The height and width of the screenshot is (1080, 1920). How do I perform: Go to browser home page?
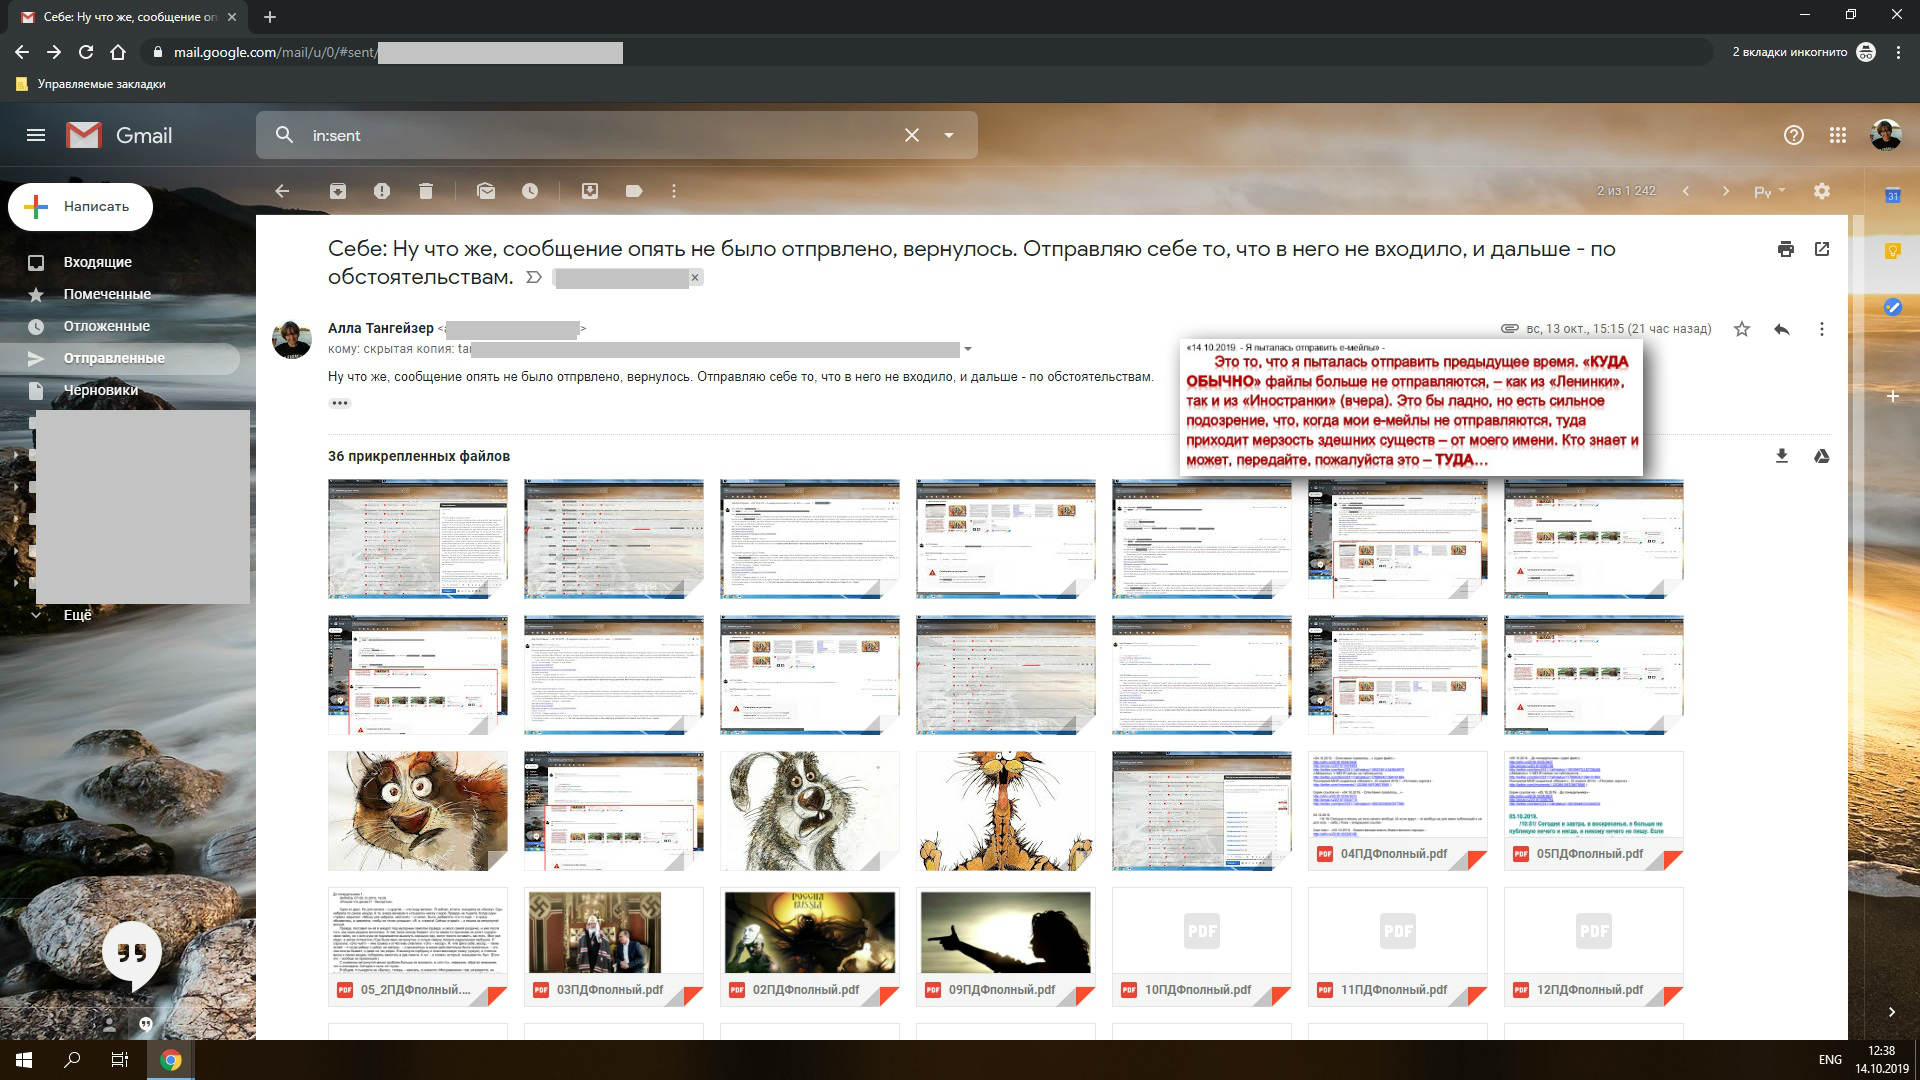coord(118,52)
